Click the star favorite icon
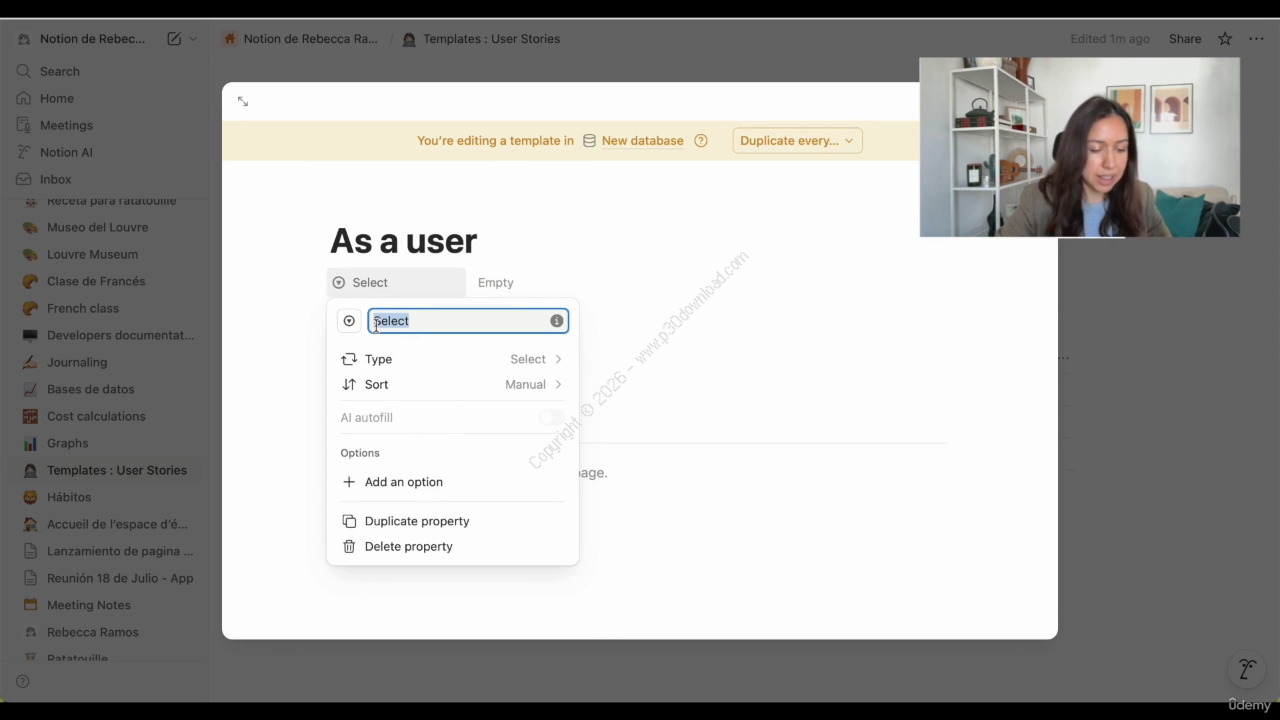Screen dimensions: 1280x720 click(x=1225, y=39)
